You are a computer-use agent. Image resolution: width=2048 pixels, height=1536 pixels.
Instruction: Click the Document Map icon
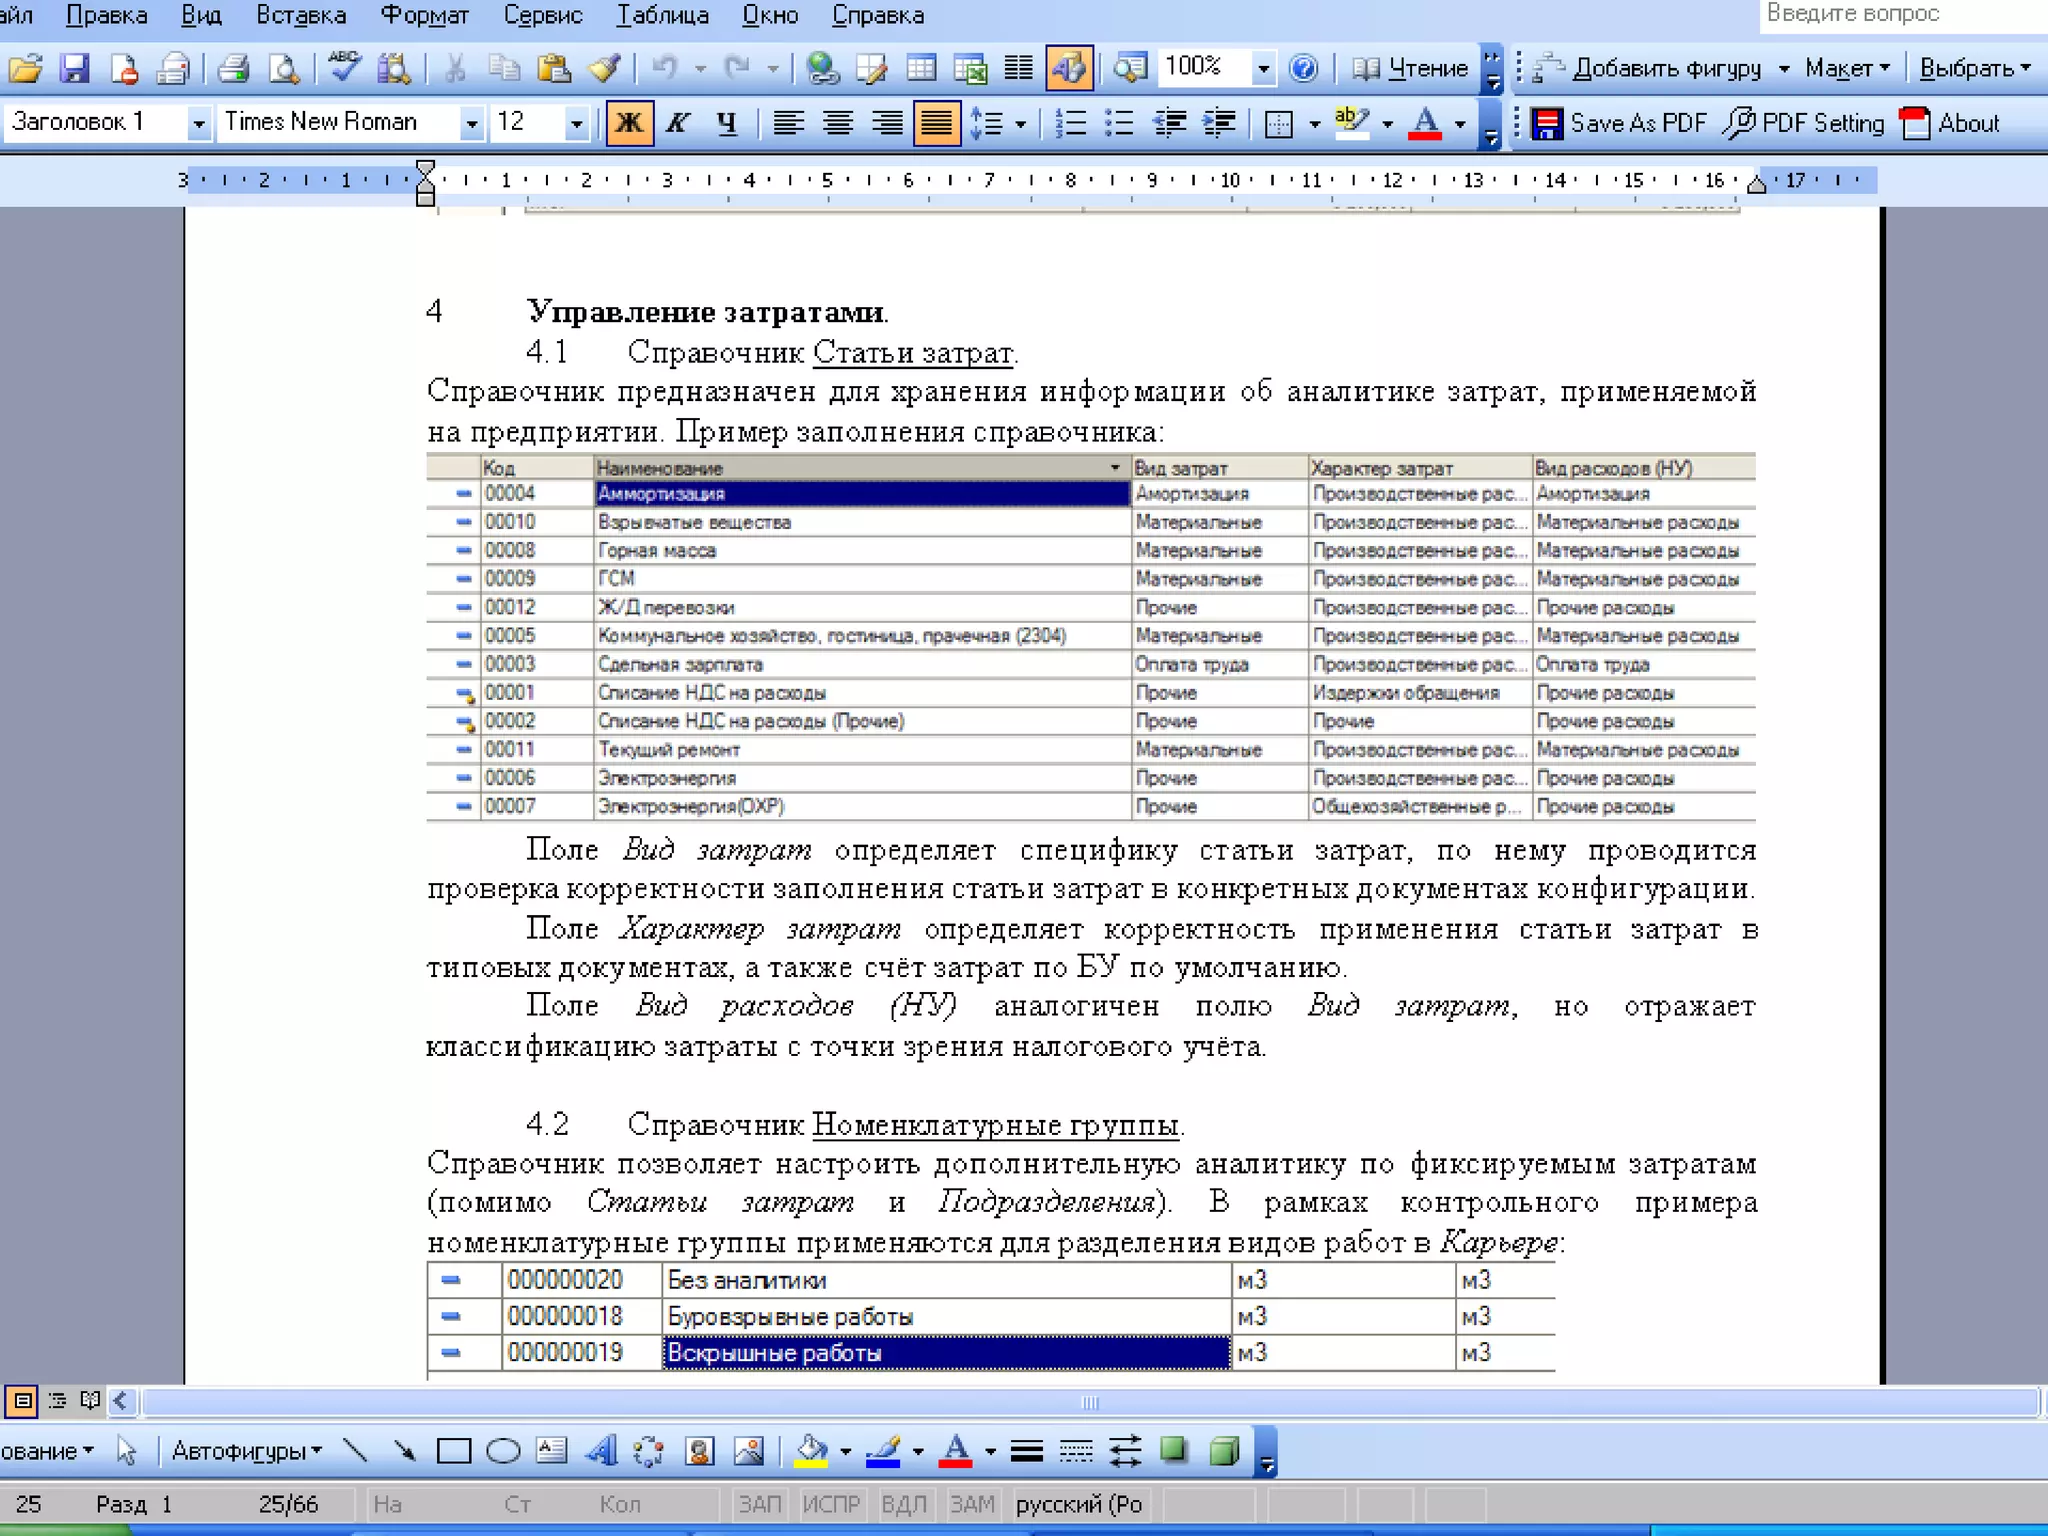[1130, 68]
